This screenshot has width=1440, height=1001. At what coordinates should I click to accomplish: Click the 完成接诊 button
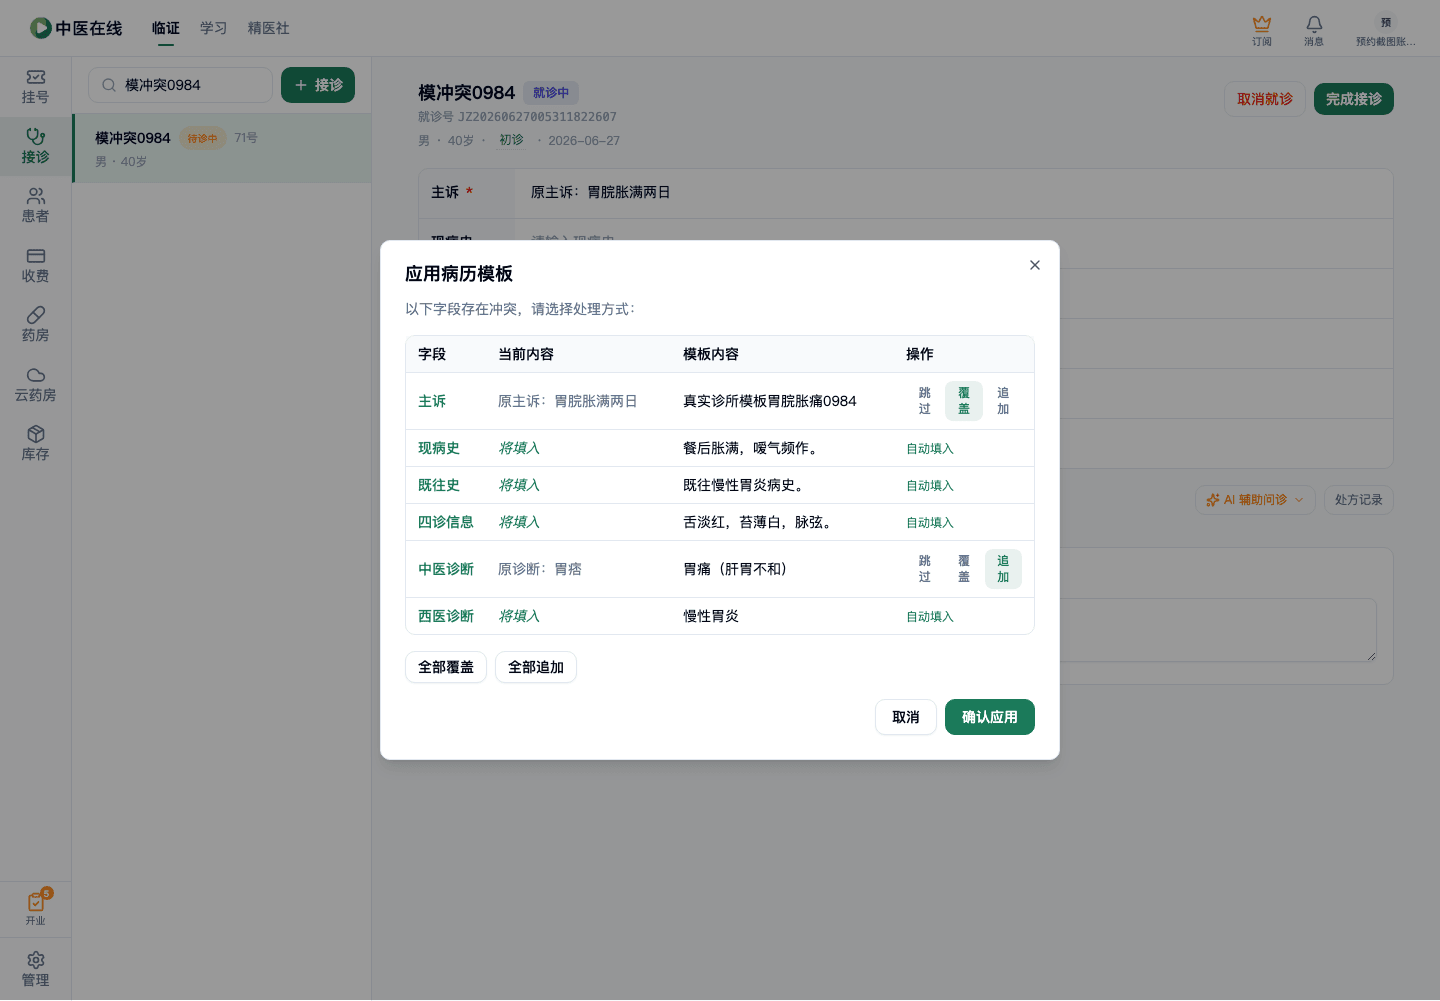click(1354, 99)
